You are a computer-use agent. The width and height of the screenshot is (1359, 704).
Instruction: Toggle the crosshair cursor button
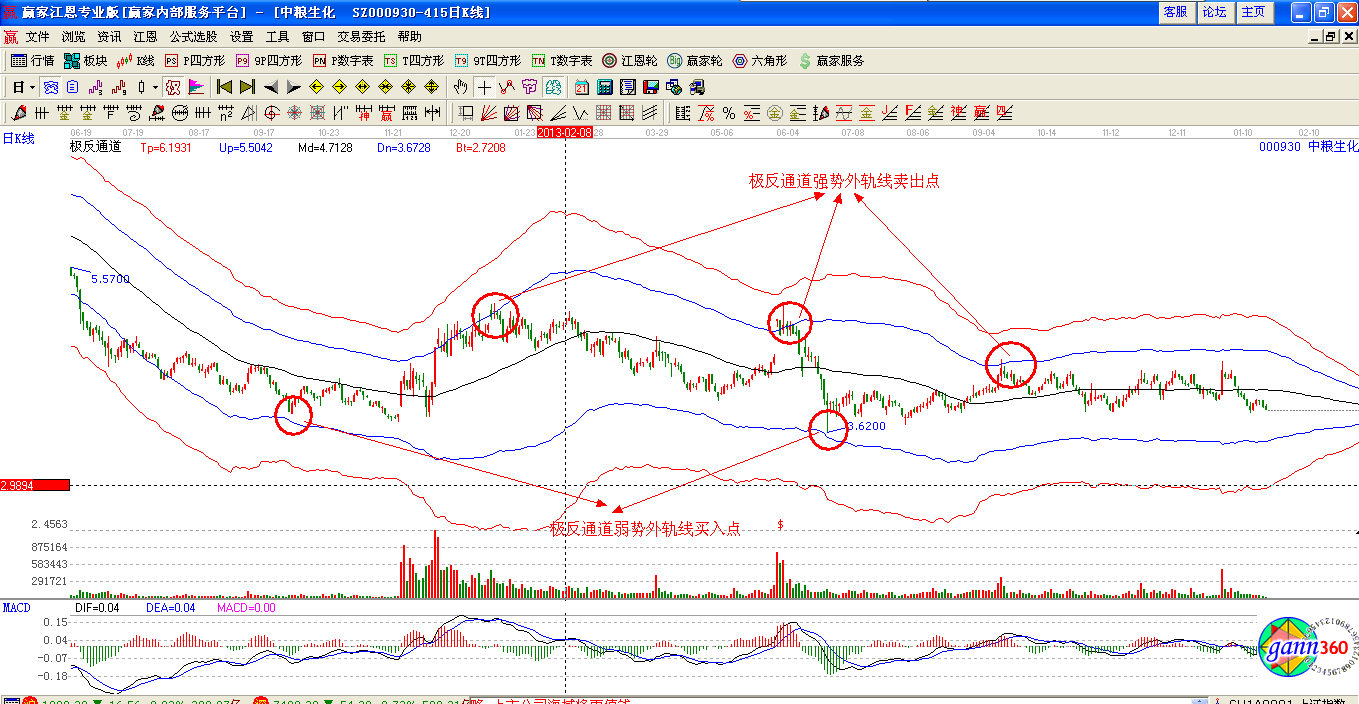tap(484, 87)
